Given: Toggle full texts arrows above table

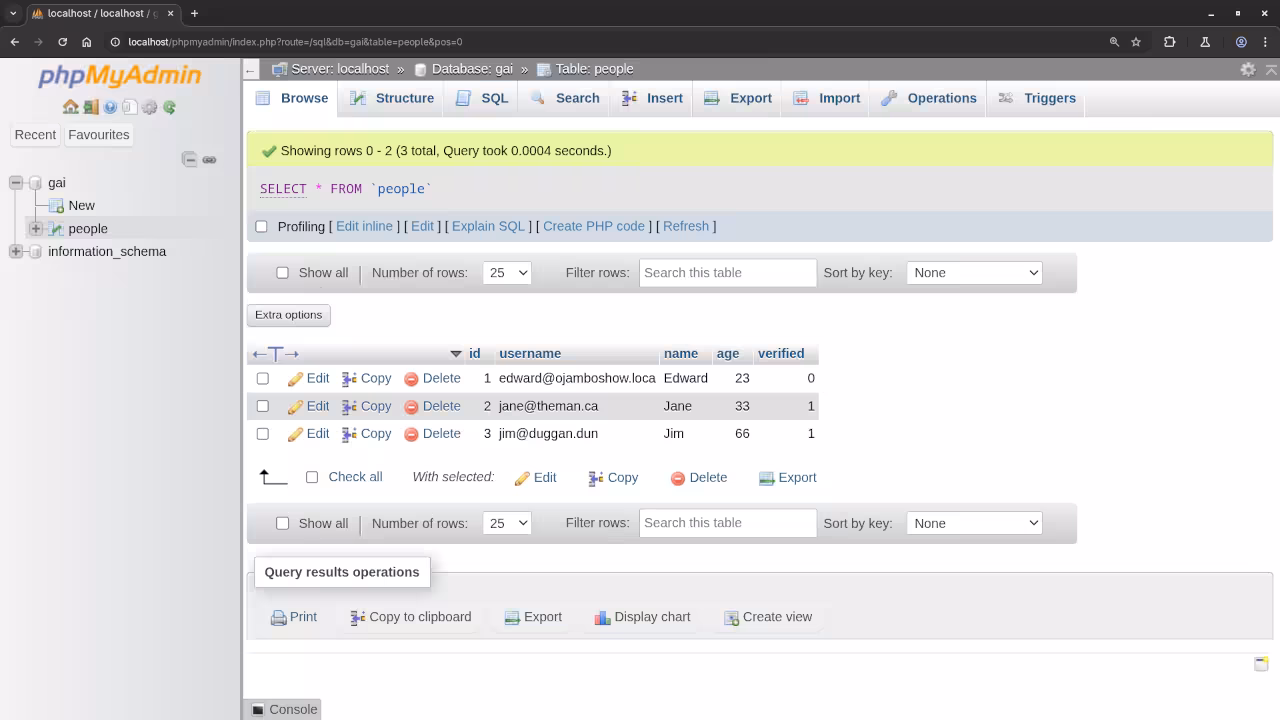Looking at the screenshot, I should tap(276, 354).
